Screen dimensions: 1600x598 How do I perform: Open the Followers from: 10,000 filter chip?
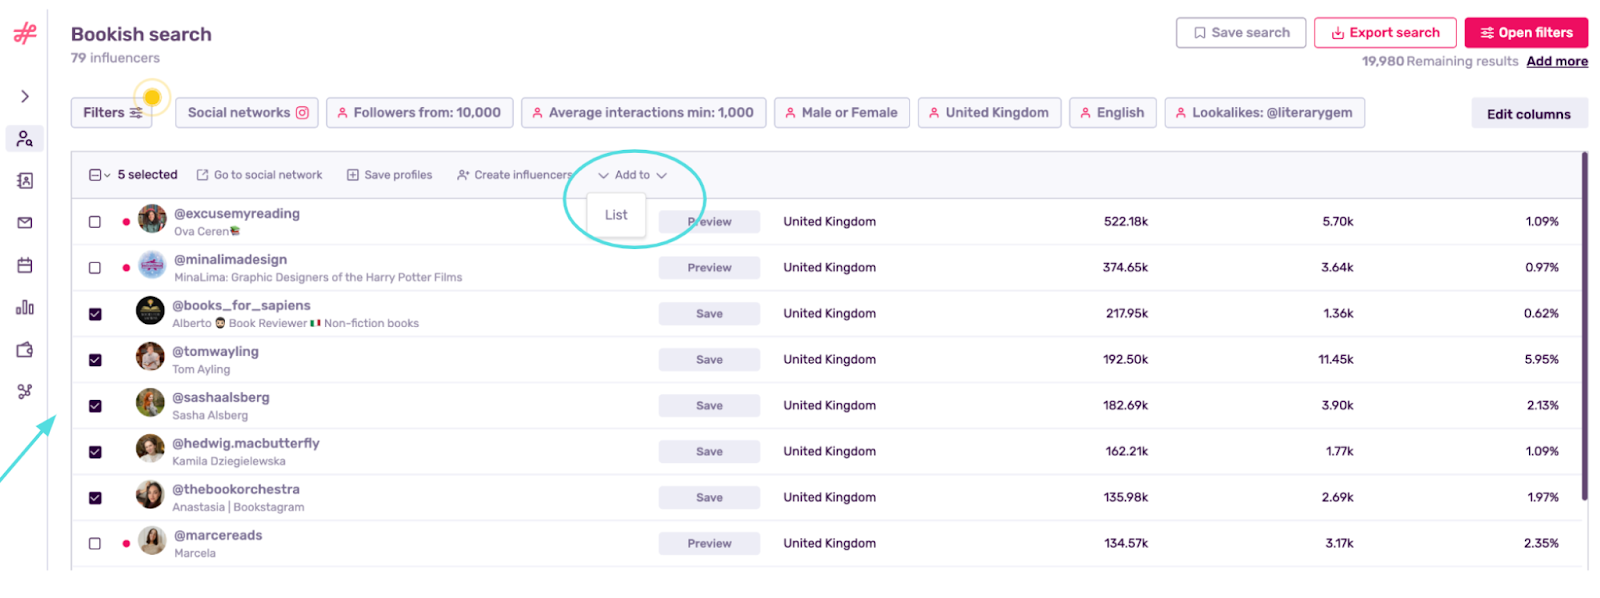point(420,113)
